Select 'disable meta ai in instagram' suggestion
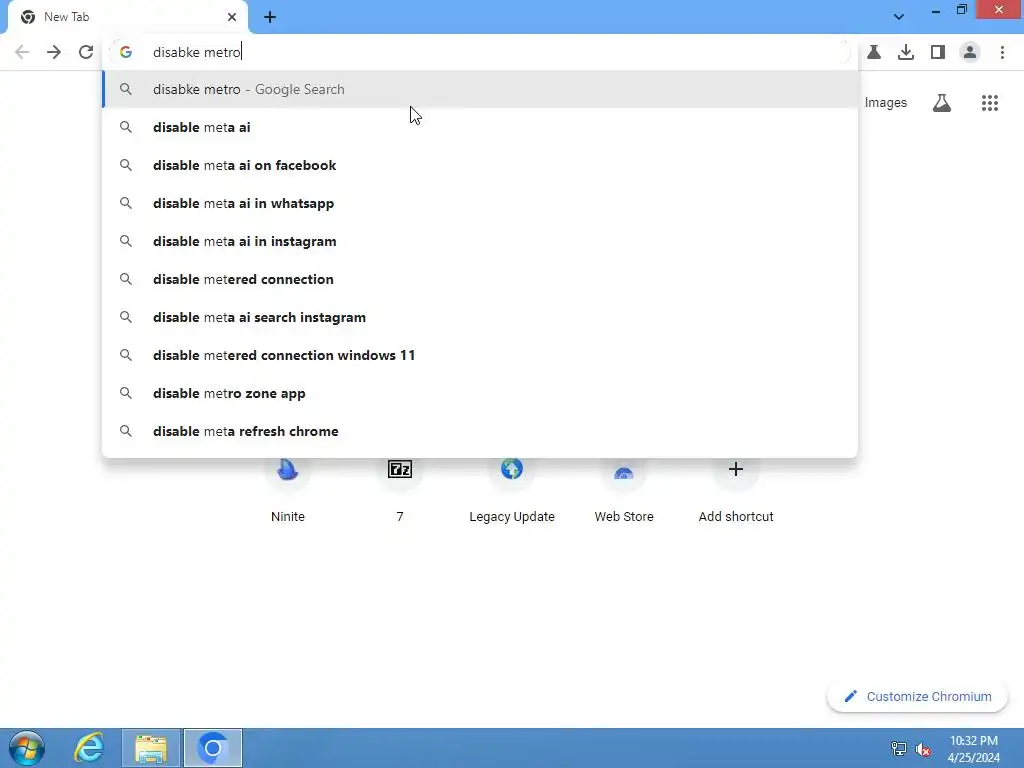 tap(480, 241)
